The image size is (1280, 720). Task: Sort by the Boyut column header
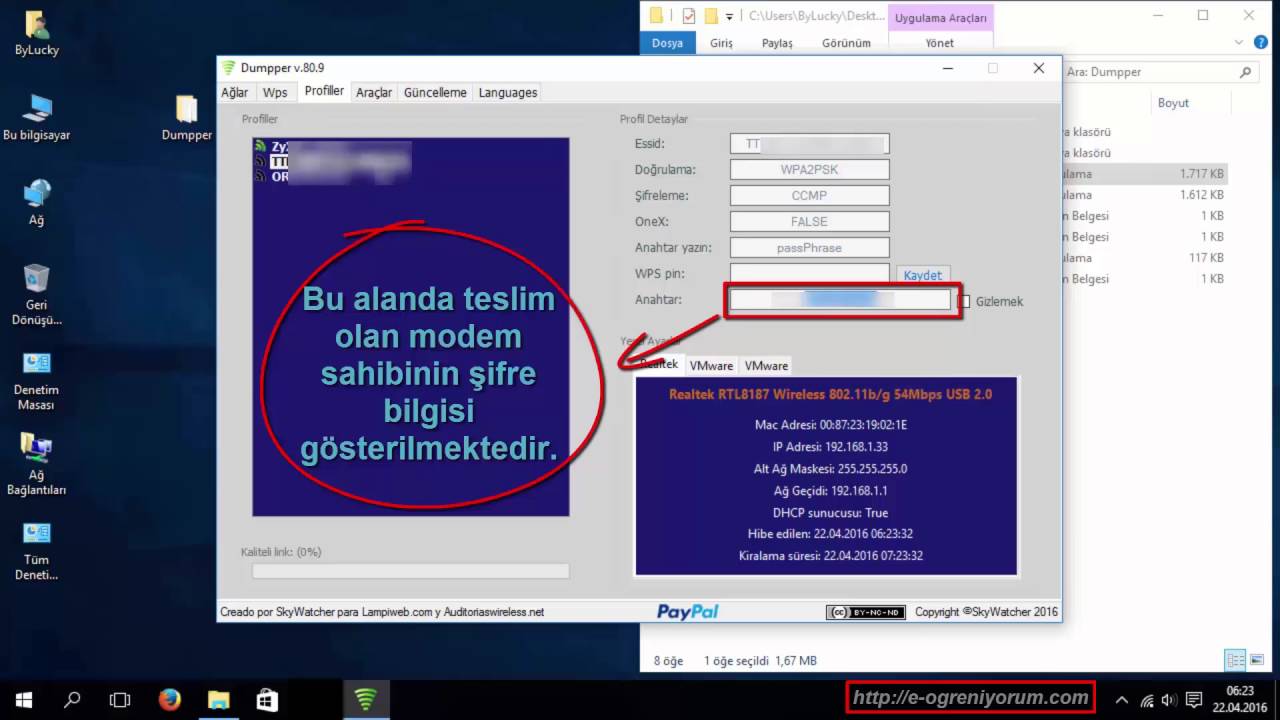click(x=1174, y=103)
